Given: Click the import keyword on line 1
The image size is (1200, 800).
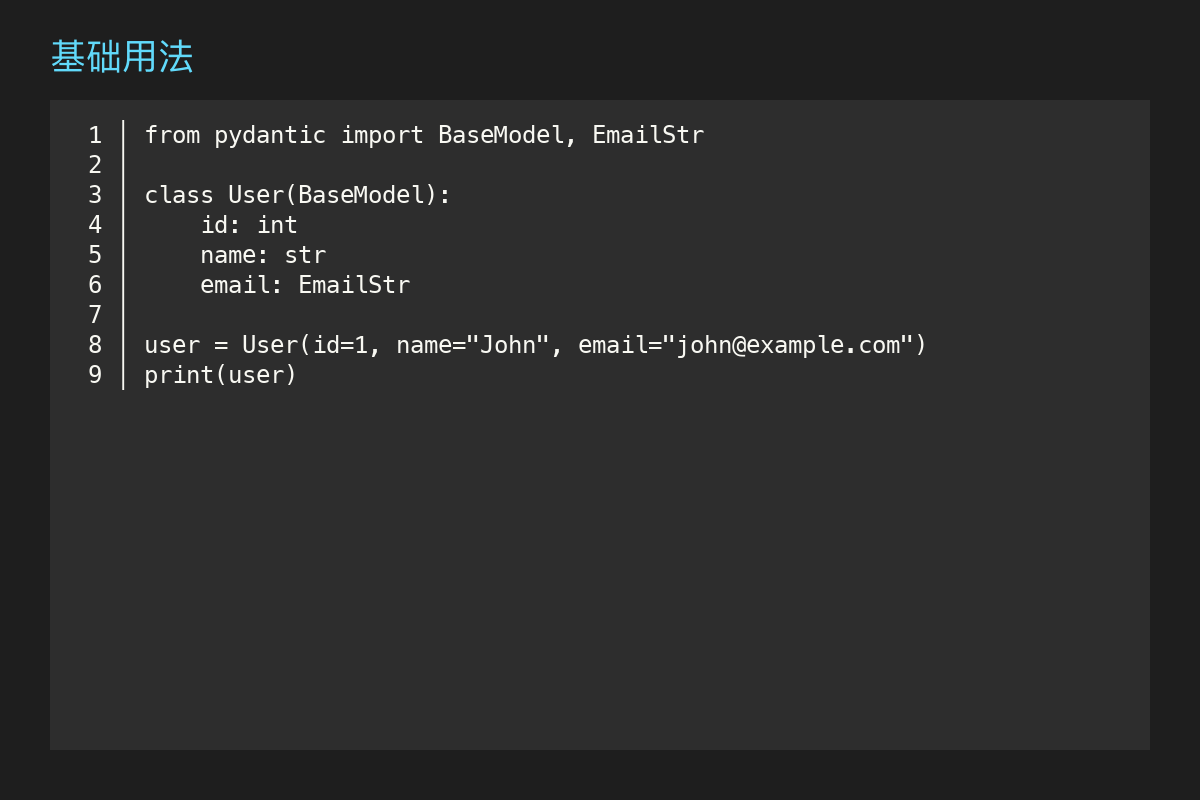Looking at the screenshot, I should click(382, 135).
